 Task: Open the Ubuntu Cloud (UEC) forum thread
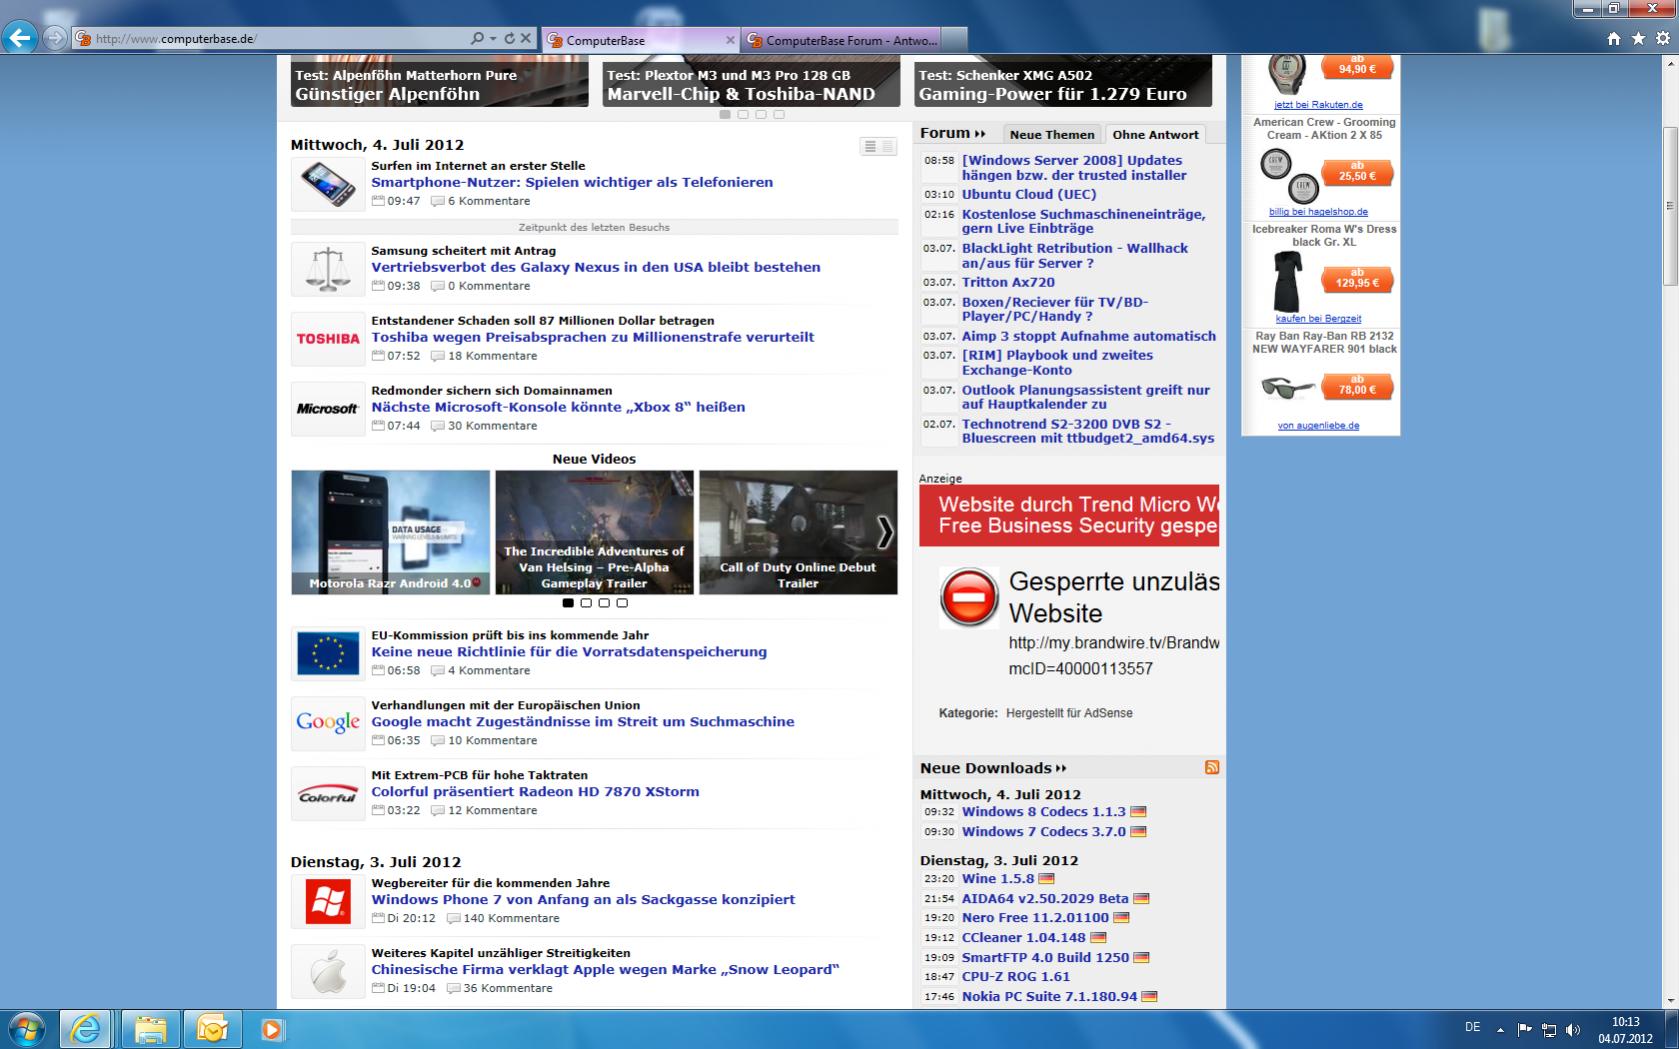[x=1029, y=194]
